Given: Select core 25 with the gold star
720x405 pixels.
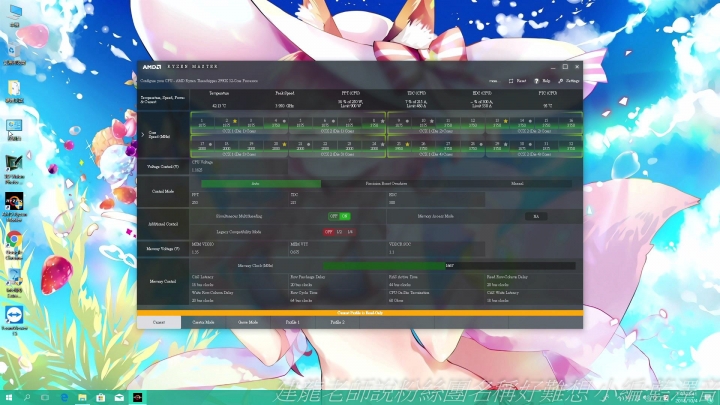Looking at the screenshot, I should 399,146.
